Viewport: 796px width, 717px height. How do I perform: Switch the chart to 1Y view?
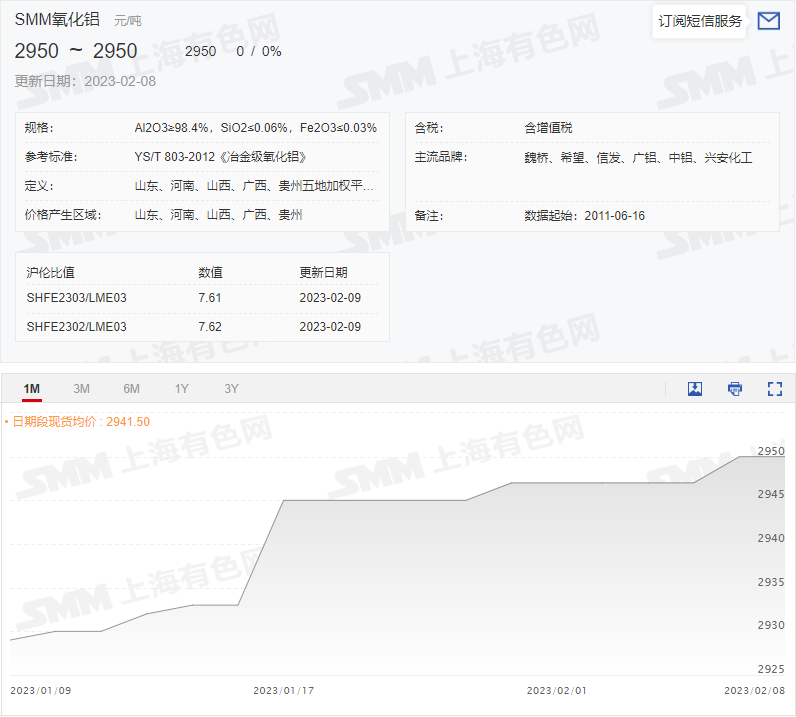click(181, 389)
